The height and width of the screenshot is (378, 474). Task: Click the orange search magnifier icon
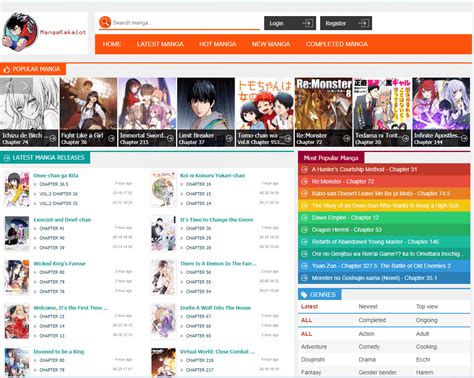click(105, 22)
